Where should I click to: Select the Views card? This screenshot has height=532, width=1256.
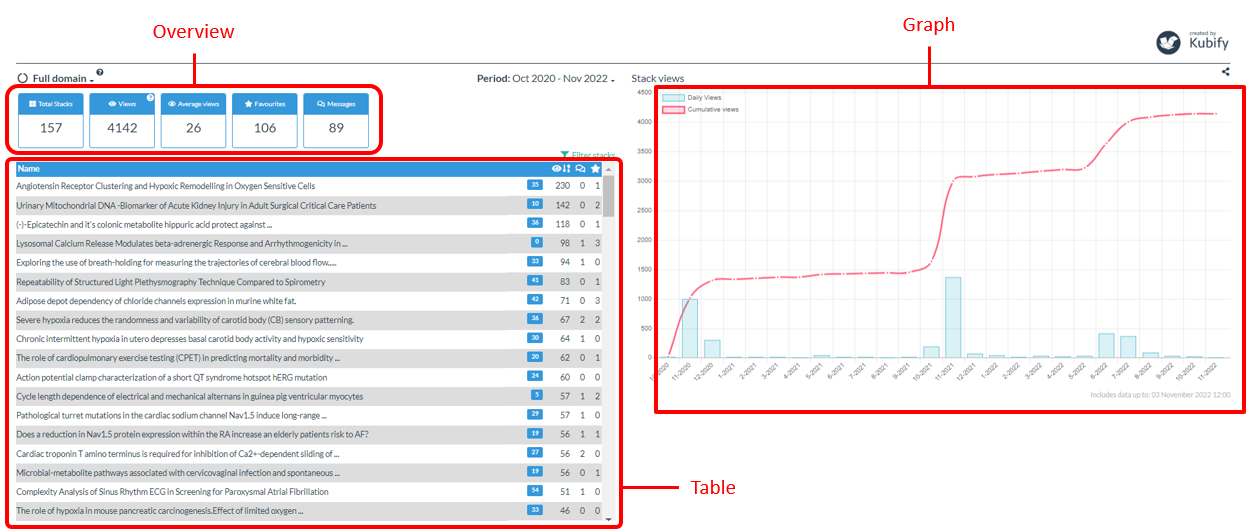[x=122, y=121]
